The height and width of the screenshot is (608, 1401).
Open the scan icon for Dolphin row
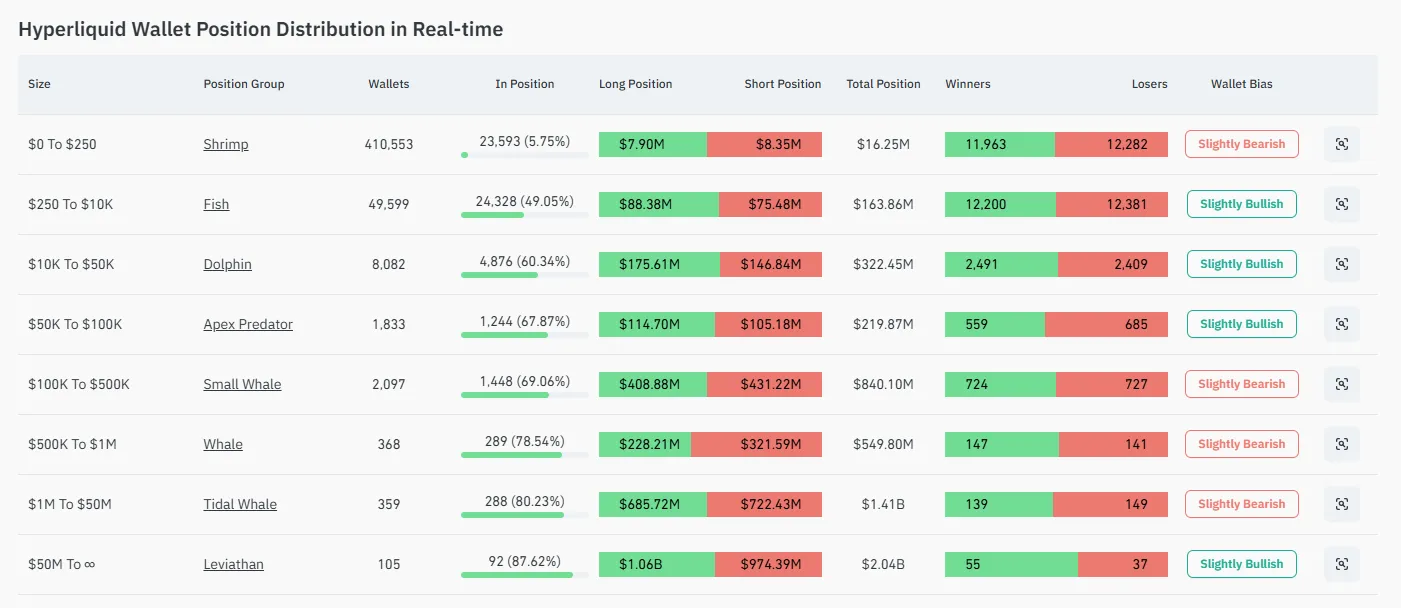[x=1341, y=264]
